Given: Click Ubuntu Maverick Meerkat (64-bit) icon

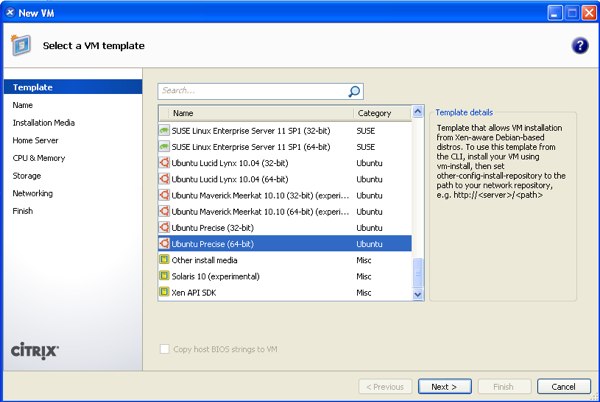Looking at the screenshot, I should point(164,211).
